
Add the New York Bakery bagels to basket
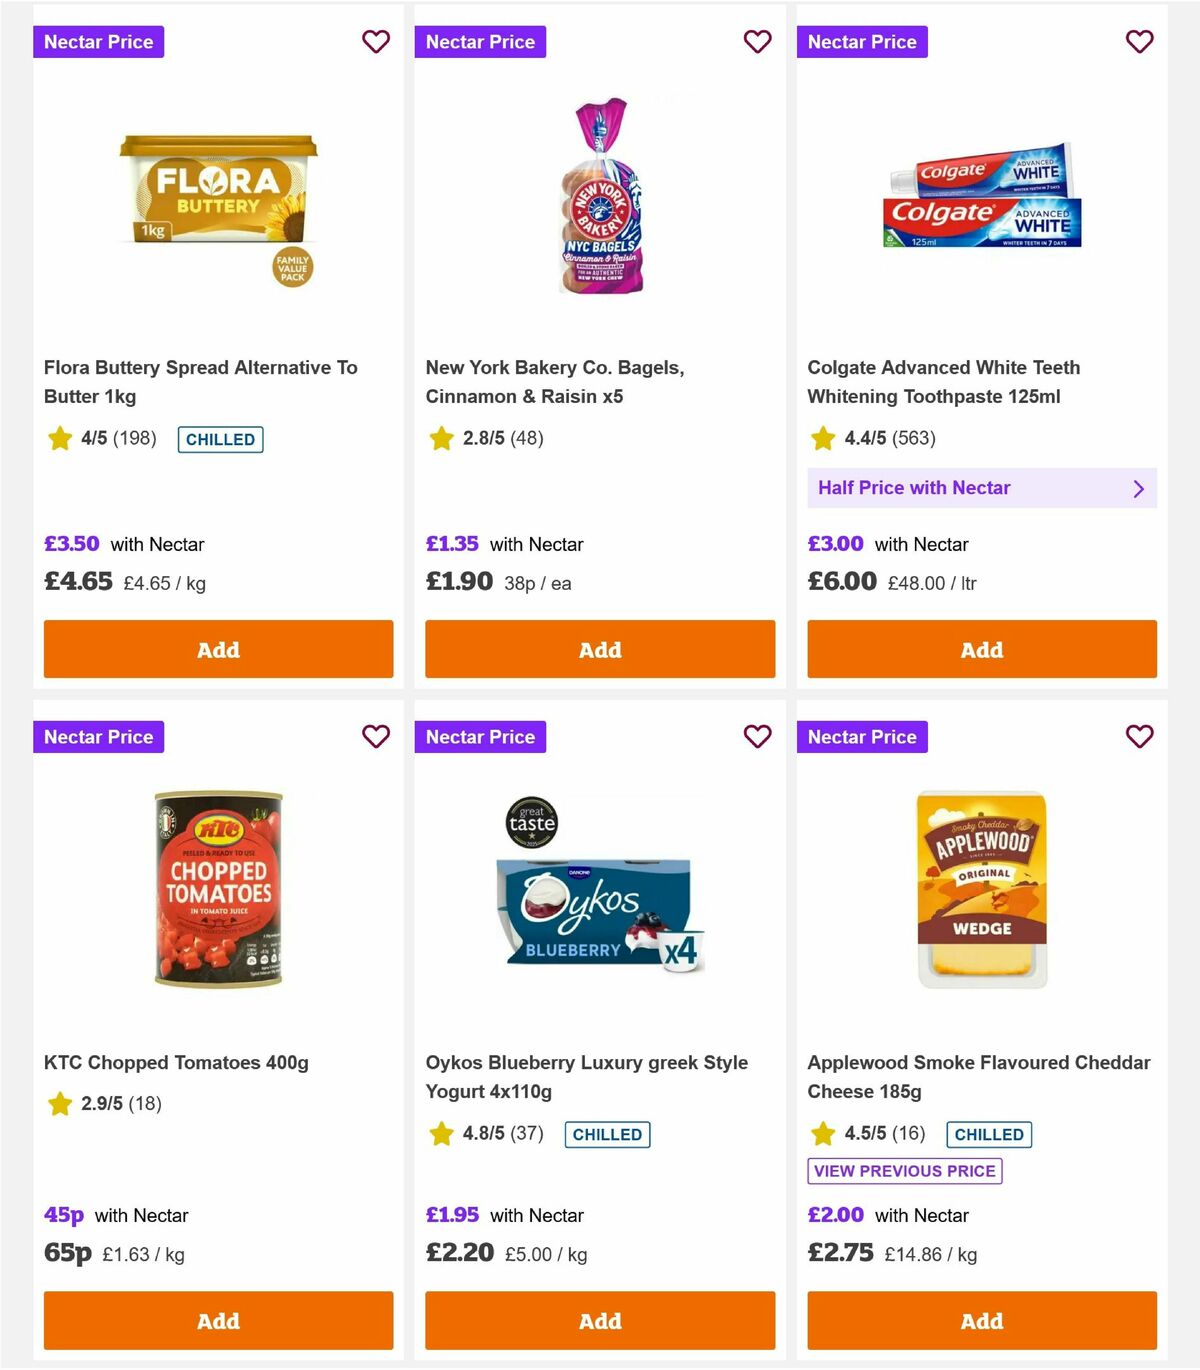599,649
